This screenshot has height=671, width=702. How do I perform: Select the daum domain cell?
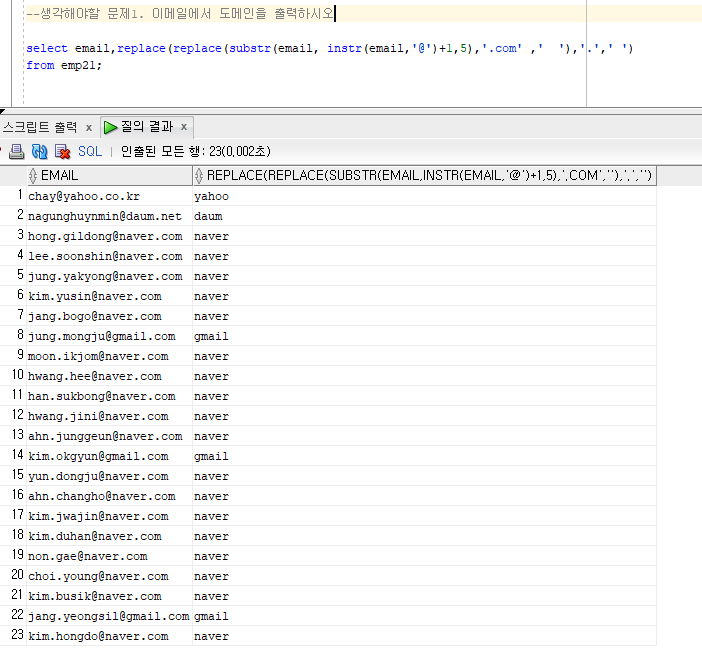click(x=208, y=216)
